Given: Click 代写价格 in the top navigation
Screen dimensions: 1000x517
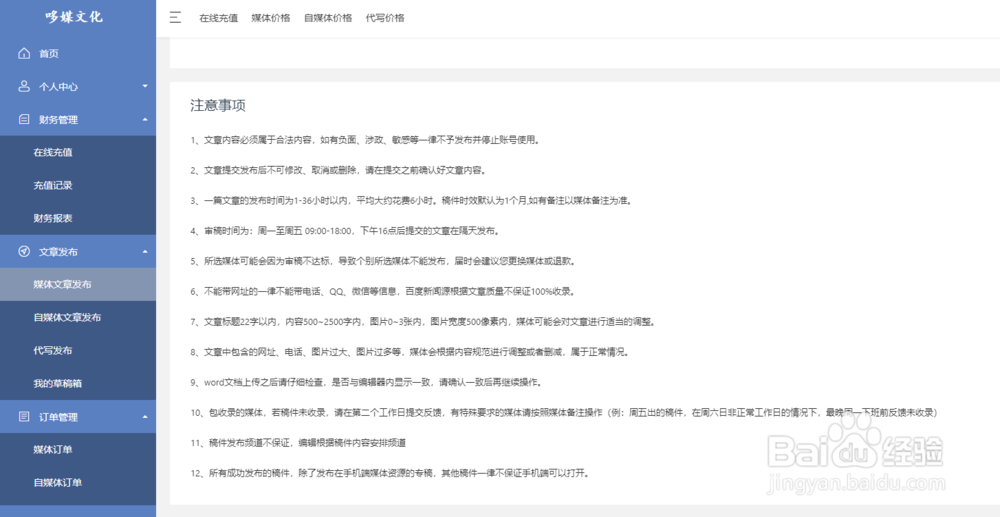Looking at the screenshot, I should pyautogui.click(x=385, y=18).
